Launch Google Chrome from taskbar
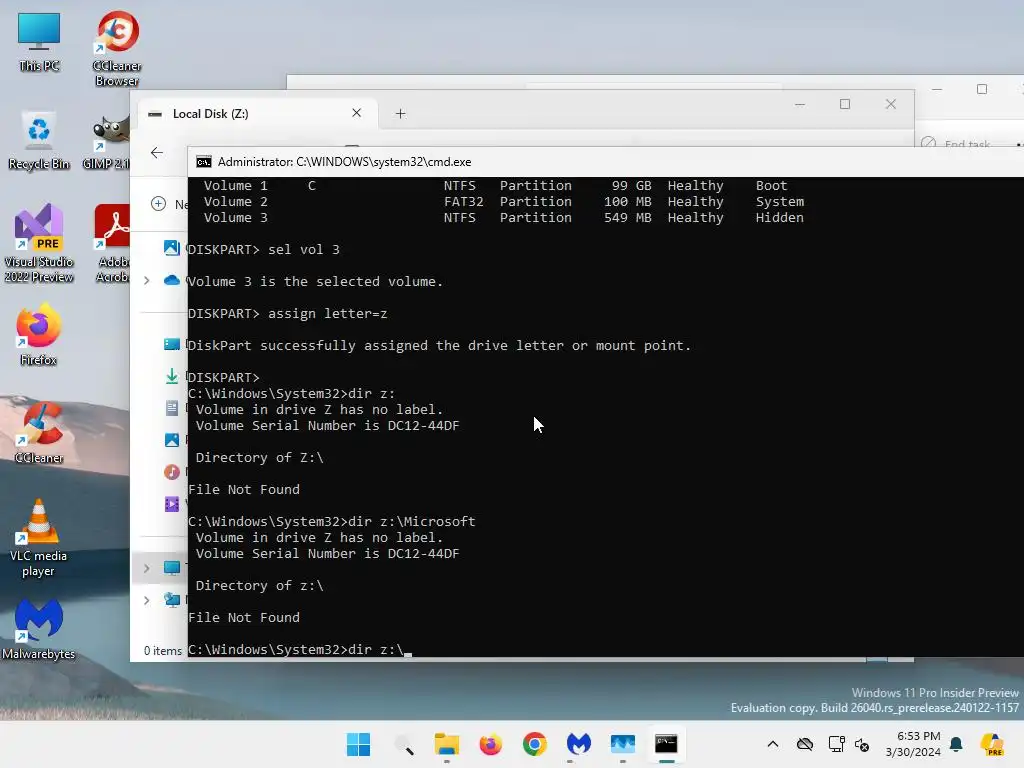The width and height of the screenshot is (1024, 768). pyautogui.click(x=534, y=744)
